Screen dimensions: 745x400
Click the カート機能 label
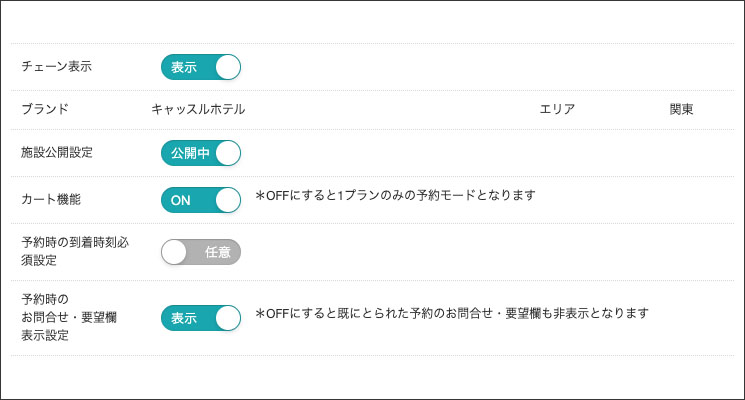coord(51,199)
